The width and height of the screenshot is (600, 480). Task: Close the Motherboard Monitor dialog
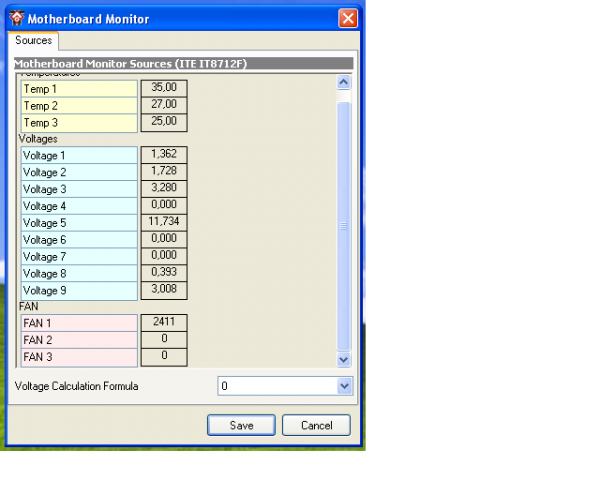(347, 18)
